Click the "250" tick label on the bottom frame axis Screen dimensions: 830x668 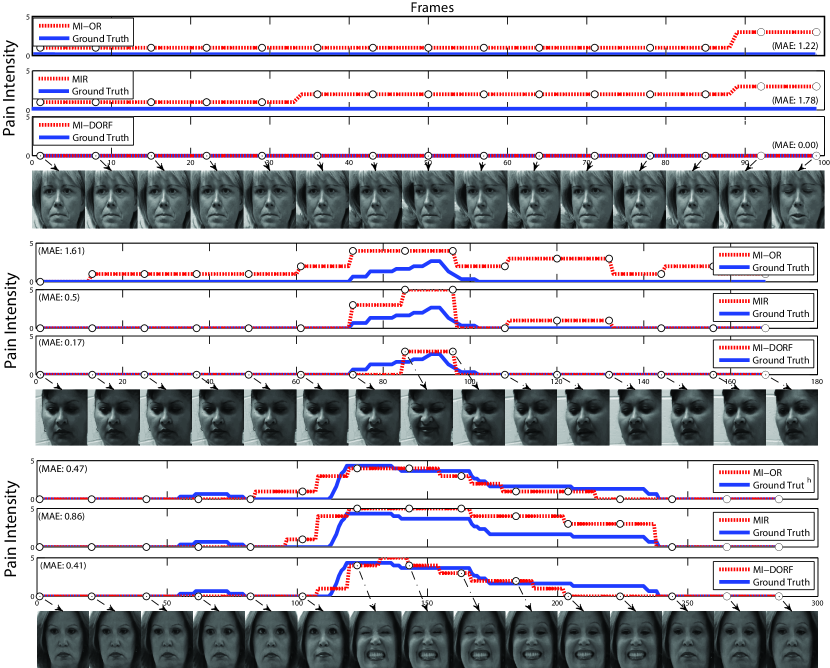pyautogui.click(x=687, y=603)
